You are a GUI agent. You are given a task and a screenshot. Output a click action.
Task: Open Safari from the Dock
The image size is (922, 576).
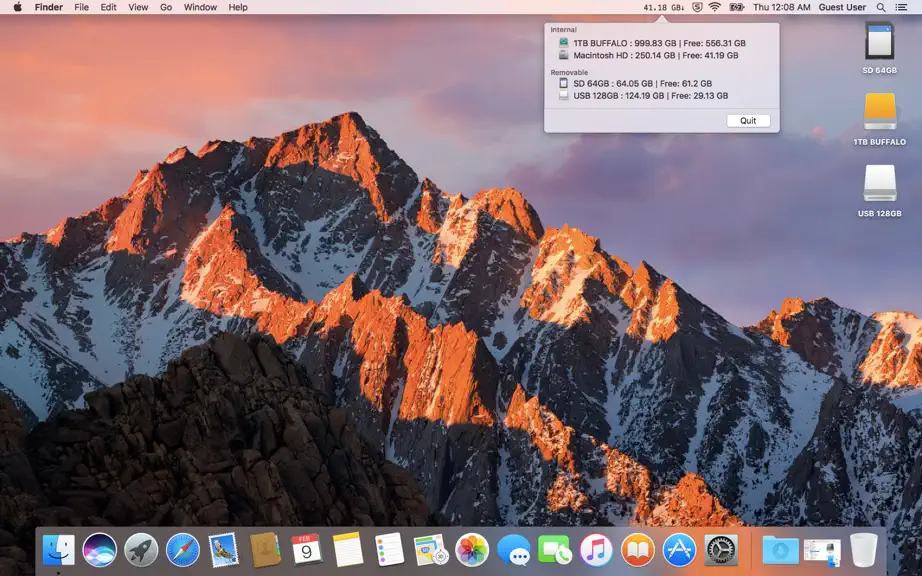pyautogui.click(x=182, y=550)
